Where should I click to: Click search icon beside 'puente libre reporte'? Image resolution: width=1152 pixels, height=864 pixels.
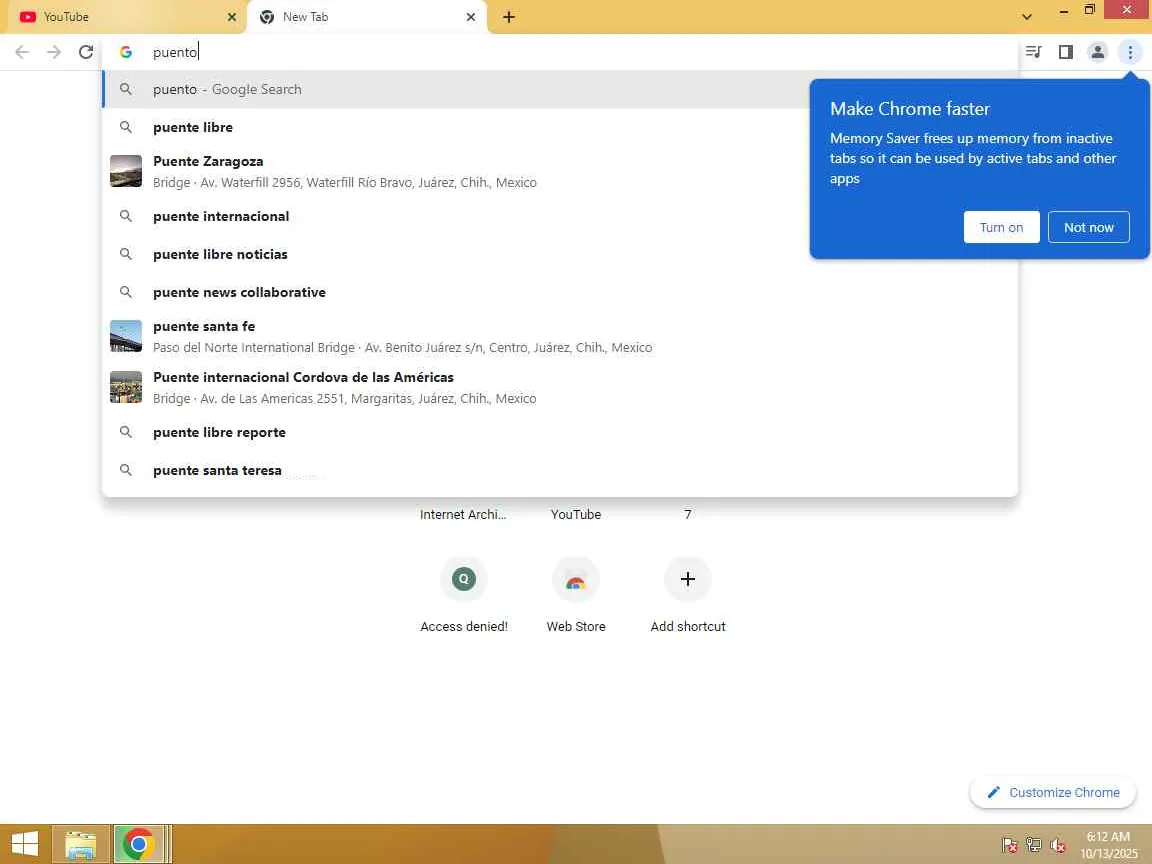click(x=126, y=432)
